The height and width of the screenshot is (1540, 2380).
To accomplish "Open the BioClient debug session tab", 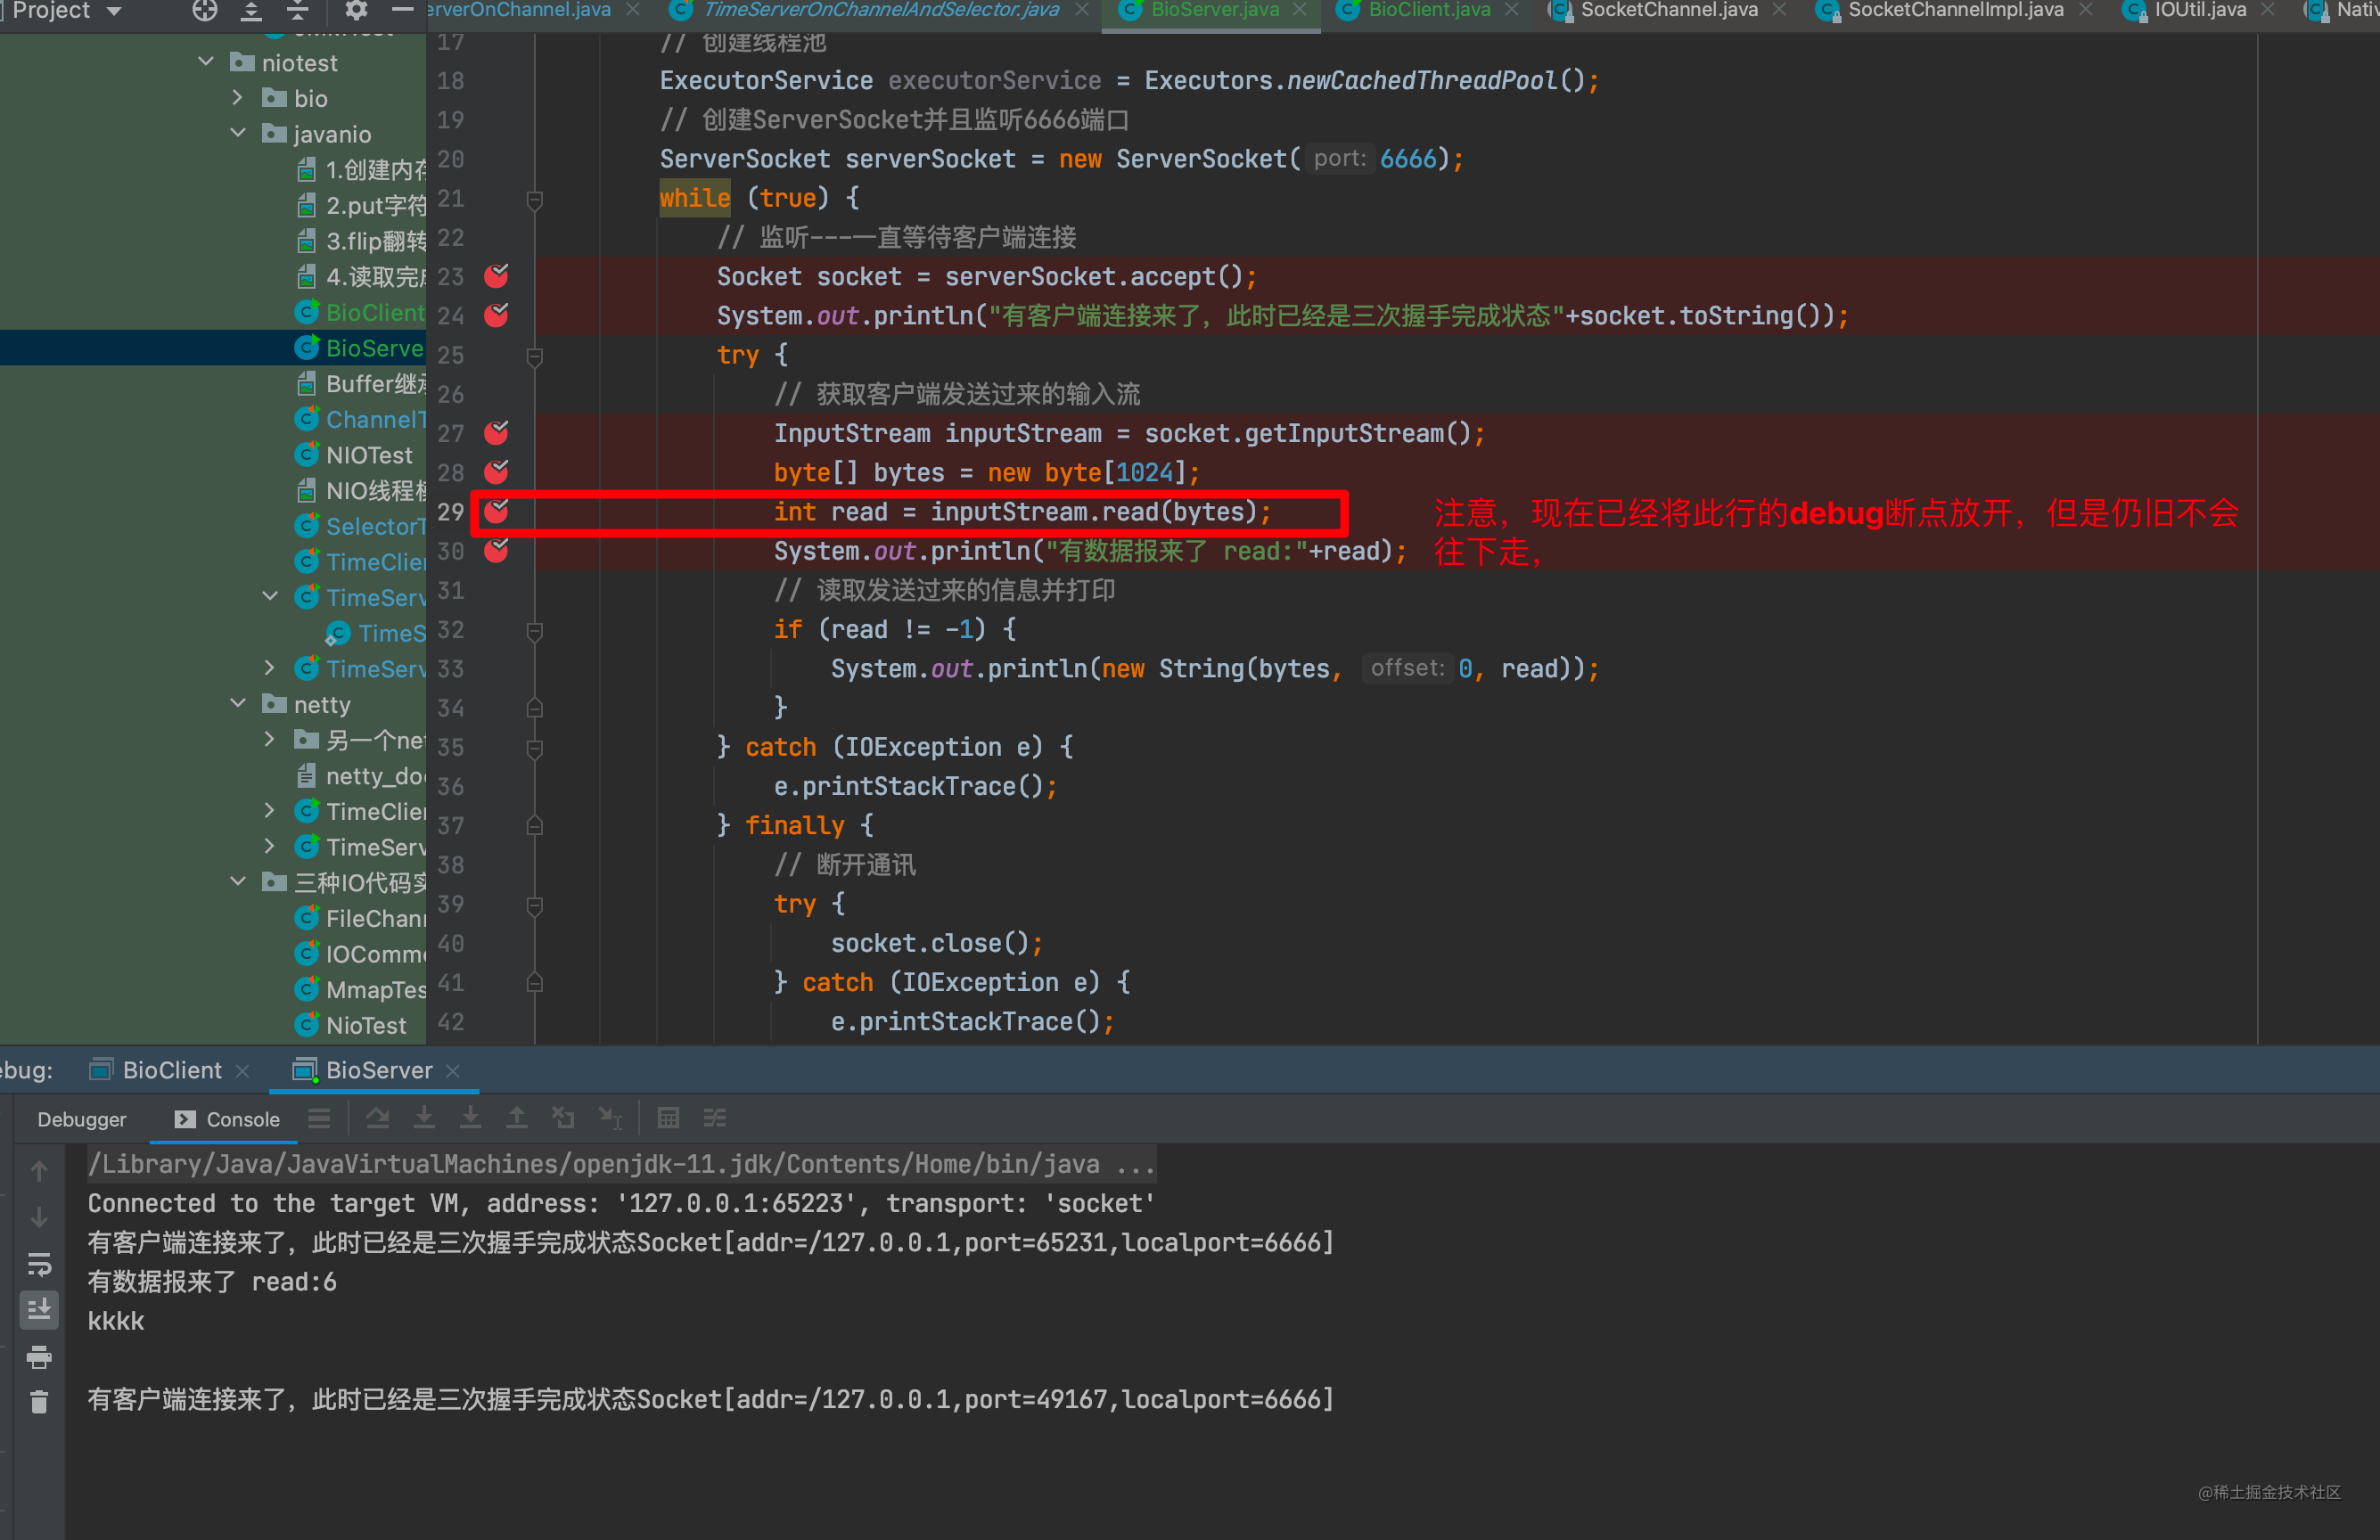I will click(x=171, y=1070).
